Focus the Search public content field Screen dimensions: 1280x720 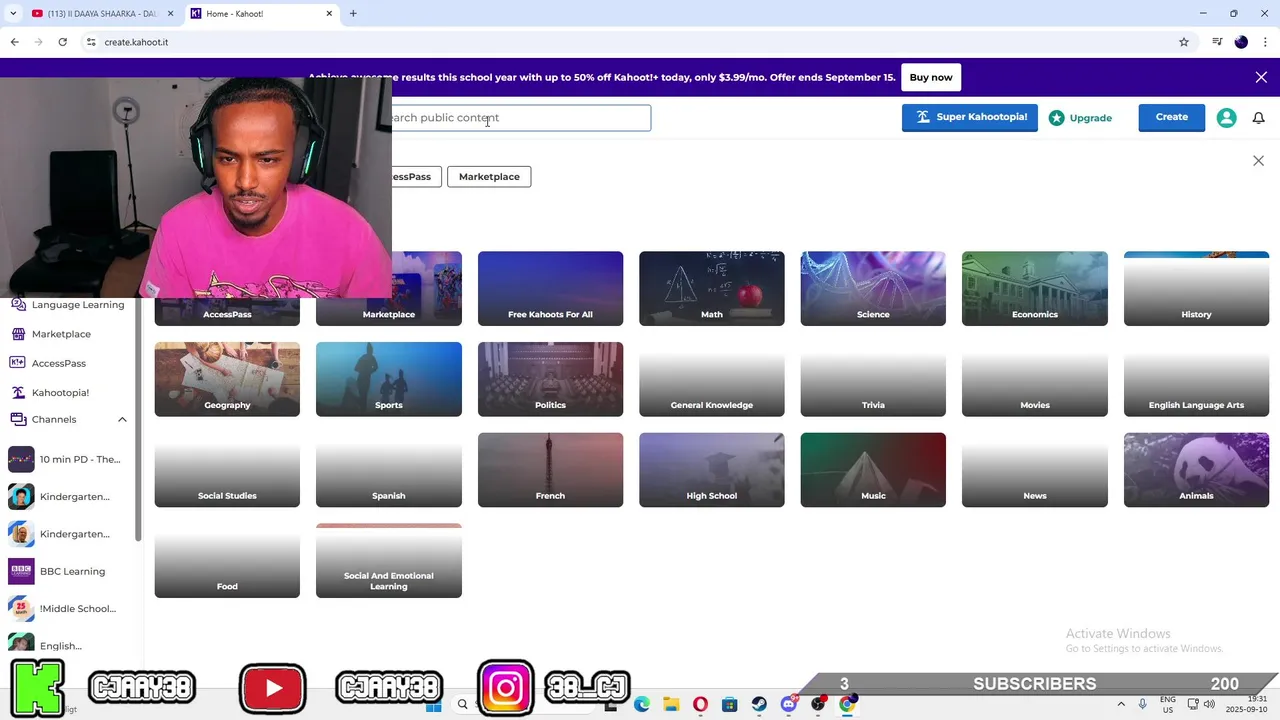(x=520, y=118)
